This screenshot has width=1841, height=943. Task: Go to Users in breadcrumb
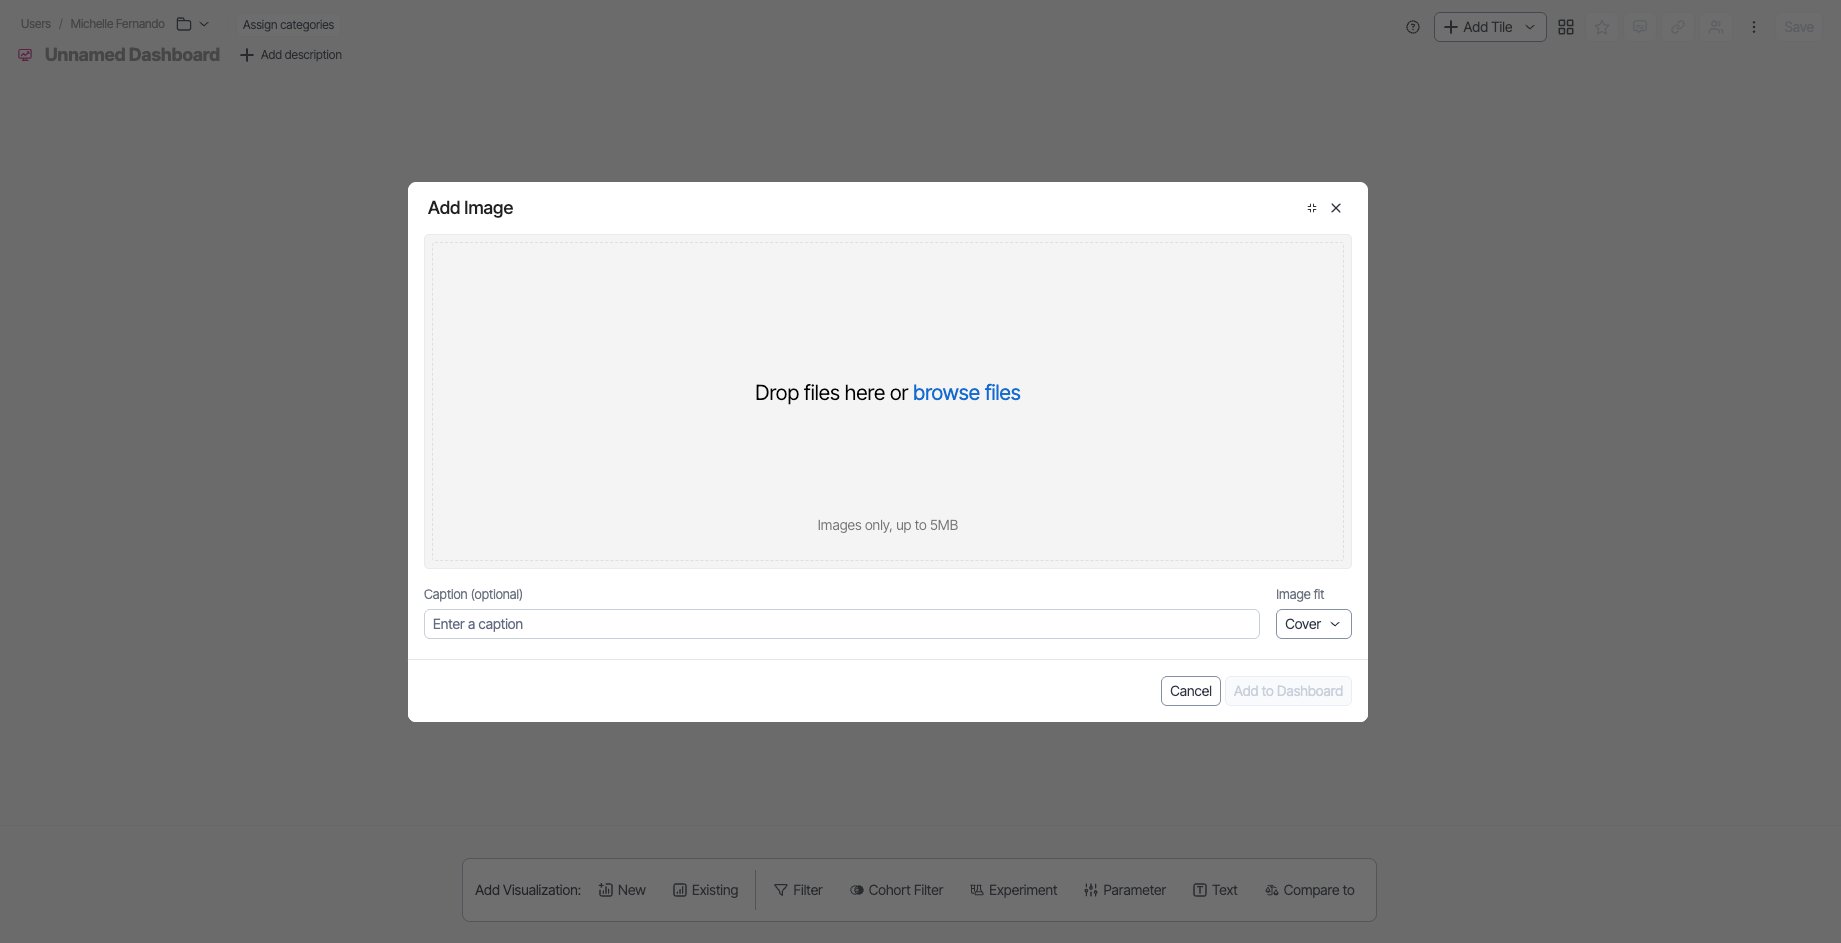[x=36, y=24]
